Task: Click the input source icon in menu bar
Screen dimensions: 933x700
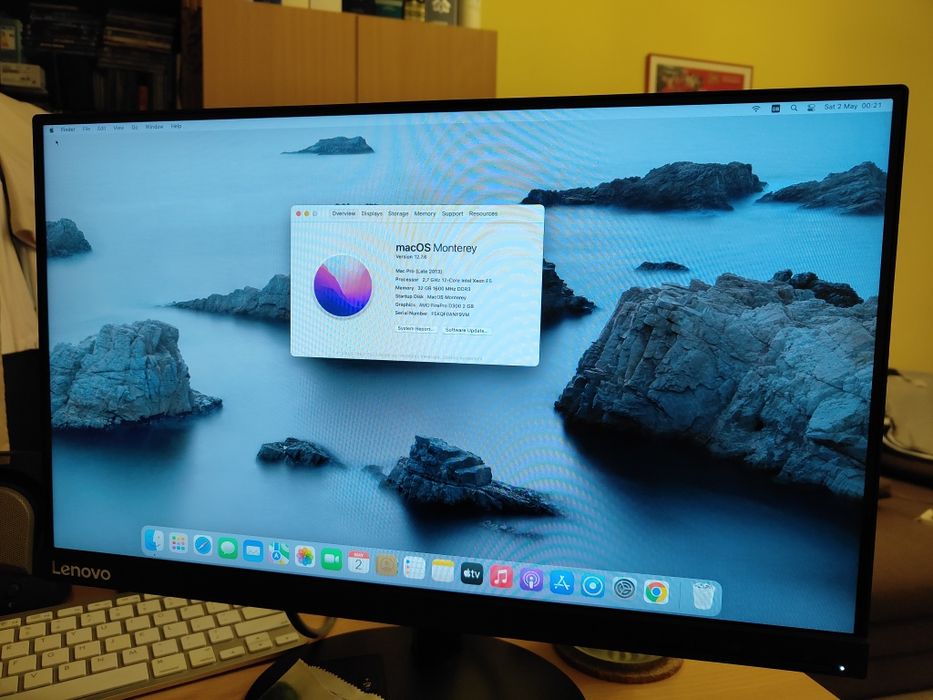Action: pyautogui.click(x=775, y=108)
